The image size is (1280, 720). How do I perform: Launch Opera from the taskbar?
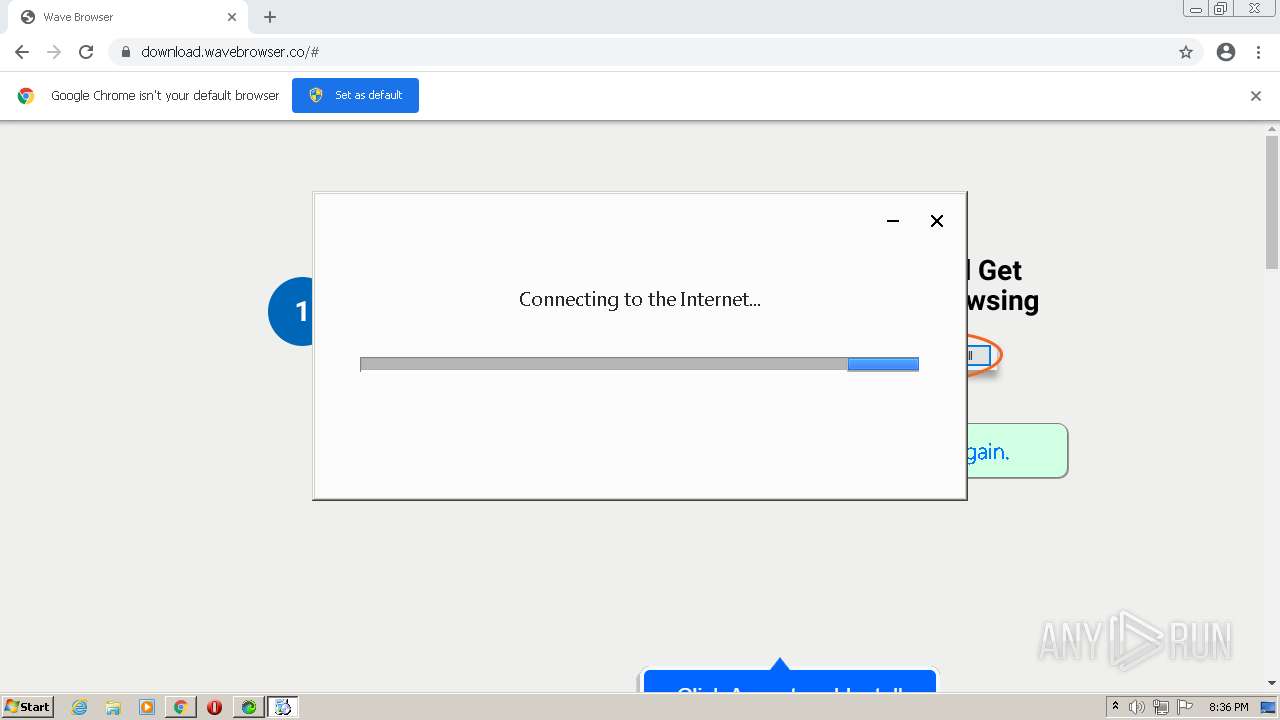point(214,707)
